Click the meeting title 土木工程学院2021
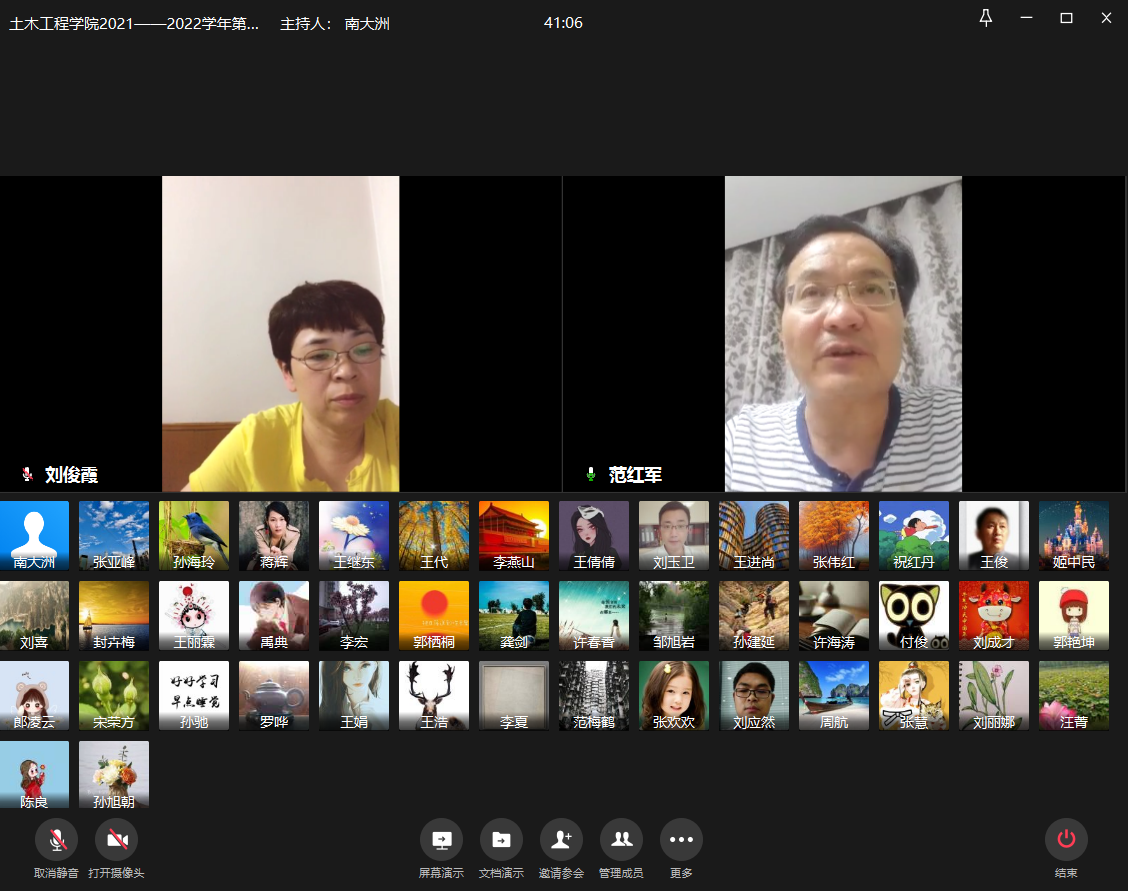 pyautogui.click(x=134, y=24)
